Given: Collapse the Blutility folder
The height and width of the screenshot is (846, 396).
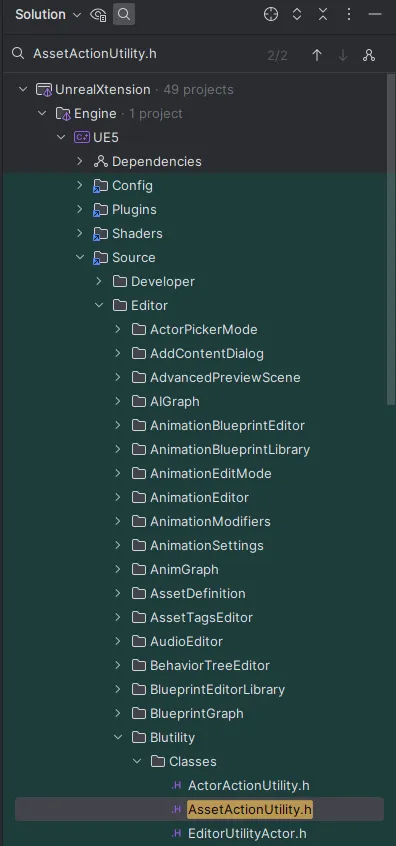Looking at the screenshot, I should point(118,737).
